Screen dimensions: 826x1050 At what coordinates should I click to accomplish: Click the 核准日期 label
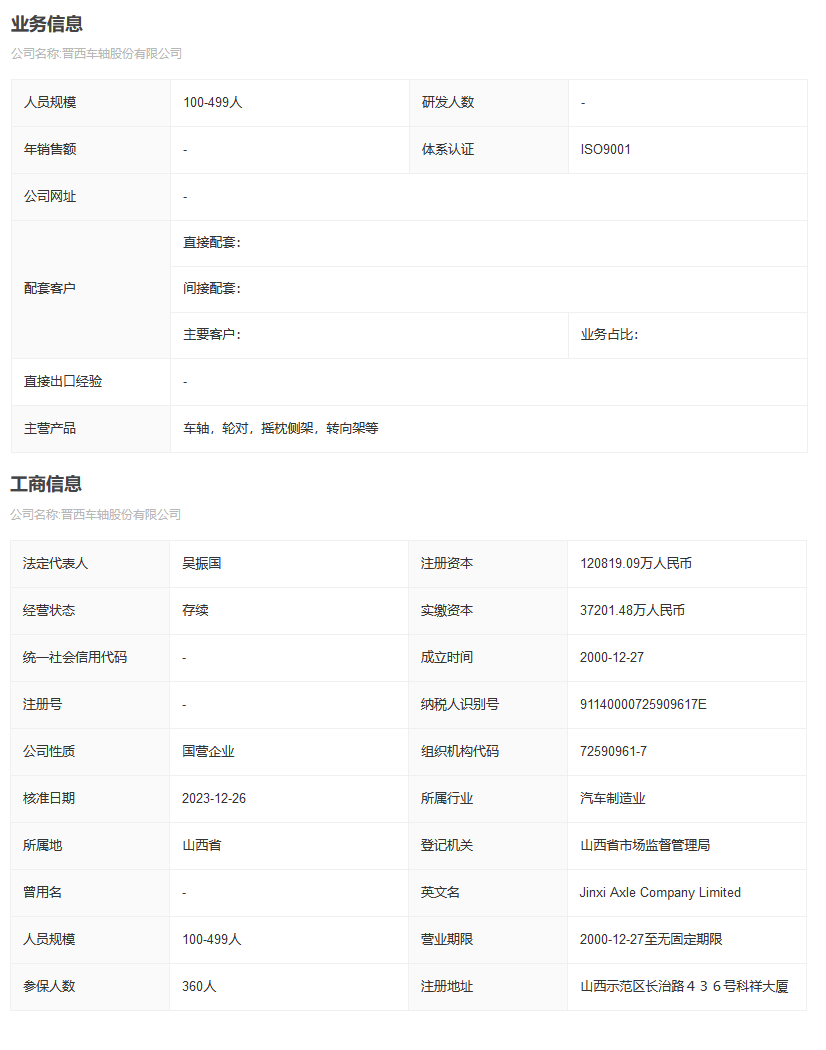pyautogui.click(x=49, y=799)
